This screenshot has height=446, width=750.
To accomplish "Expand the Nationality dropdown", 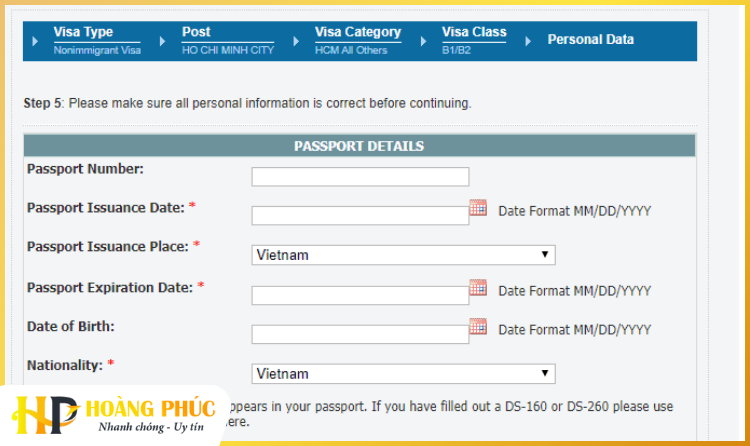I will click(403, 374).
